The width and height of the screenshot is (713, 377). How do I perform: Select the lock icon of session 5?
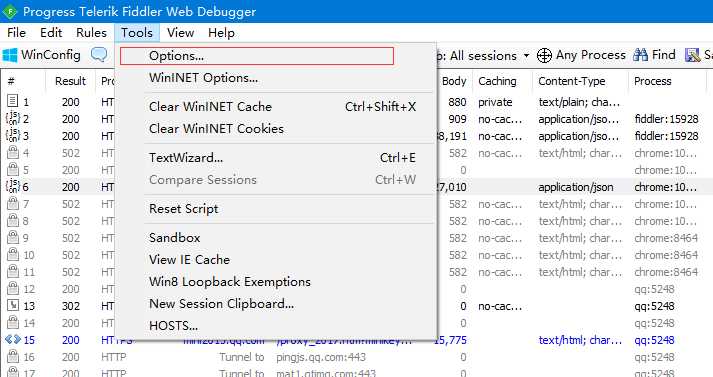(x=13, y=169)
